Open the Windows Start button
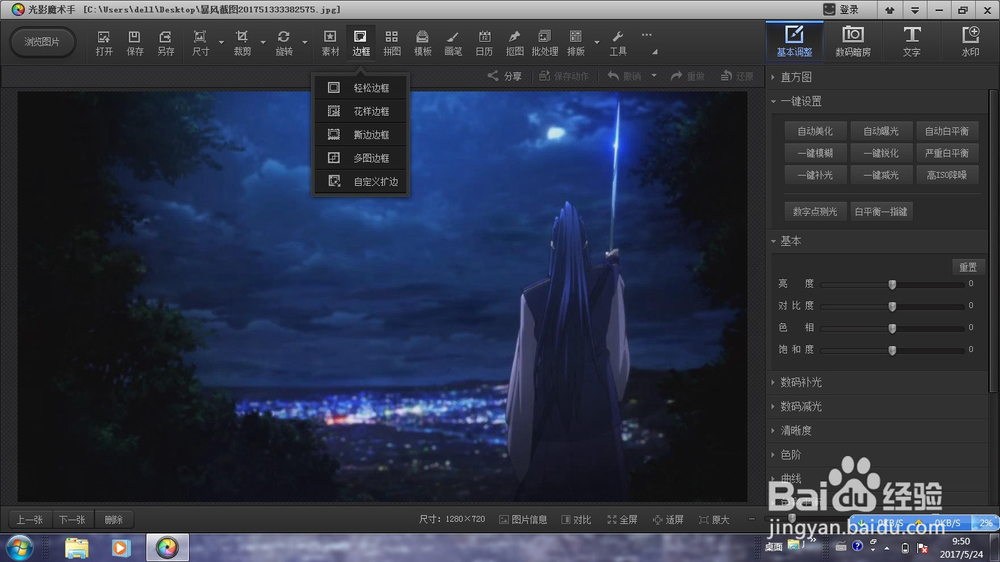The width and height of the screenshot is (1000, 562). 19,548
